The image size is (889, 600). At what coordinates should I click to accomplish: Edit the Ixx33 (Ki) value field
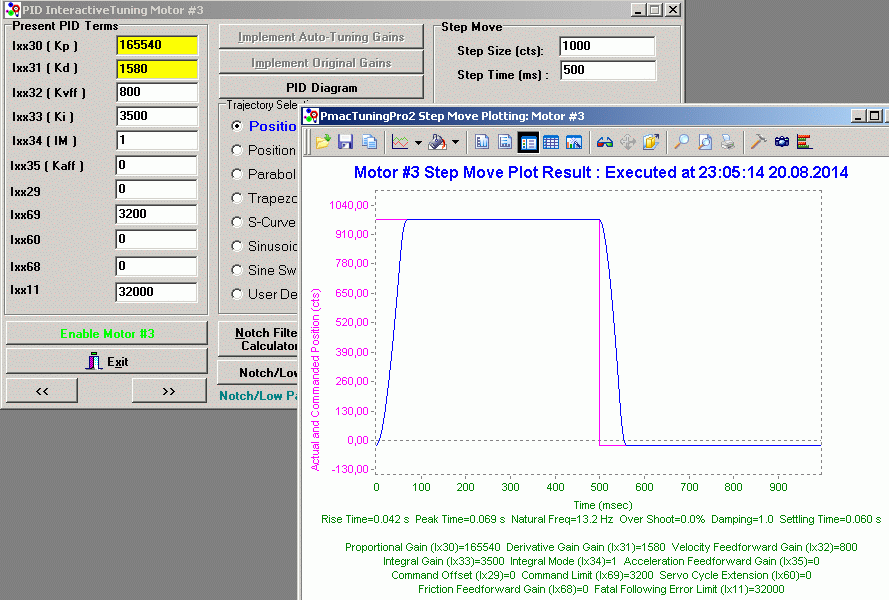click(x=157, y=116)
